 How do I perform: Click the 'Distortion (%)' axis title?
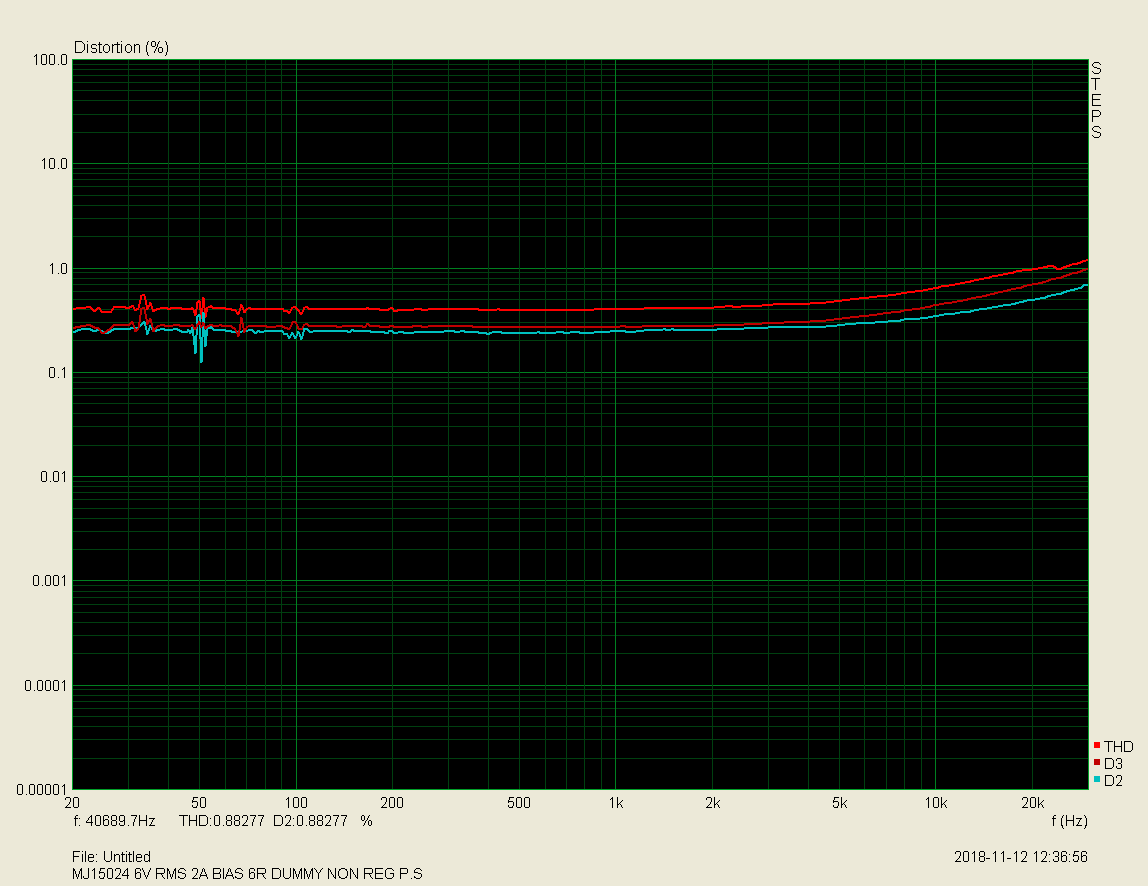point(122,48)
